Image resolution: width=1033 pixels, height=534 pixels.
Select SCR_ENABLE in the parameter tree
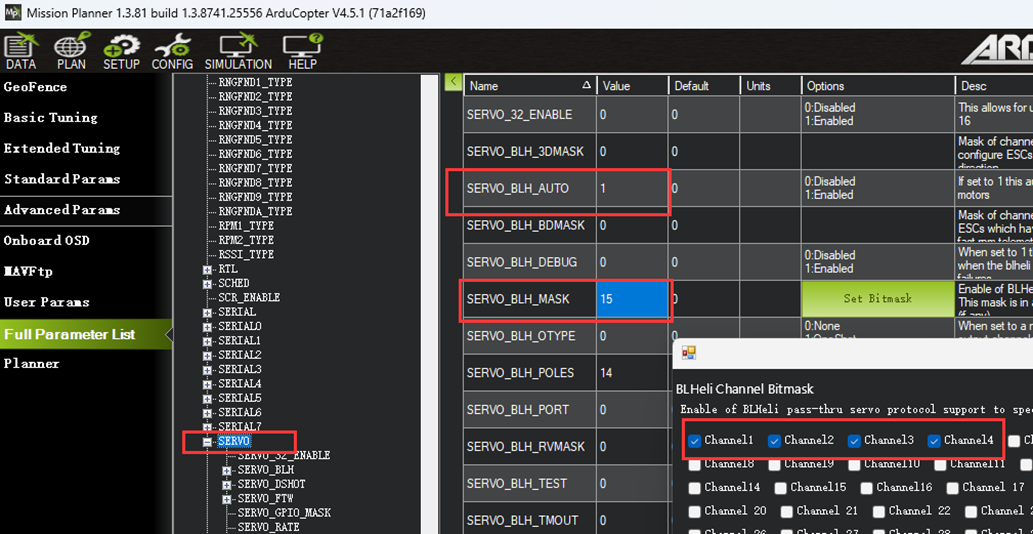249,298
